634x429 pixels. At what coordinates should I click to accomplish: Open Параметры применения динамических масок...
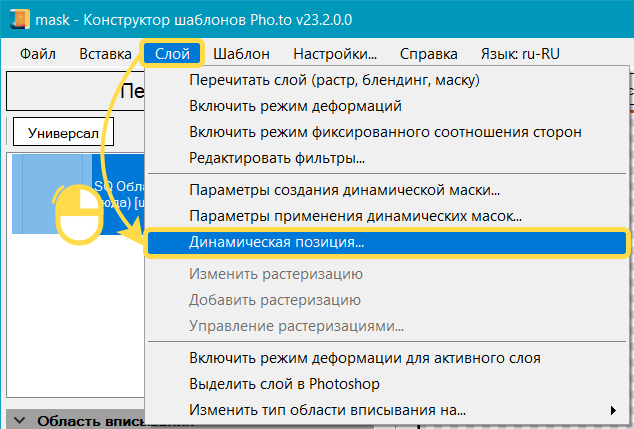point(355,215)
